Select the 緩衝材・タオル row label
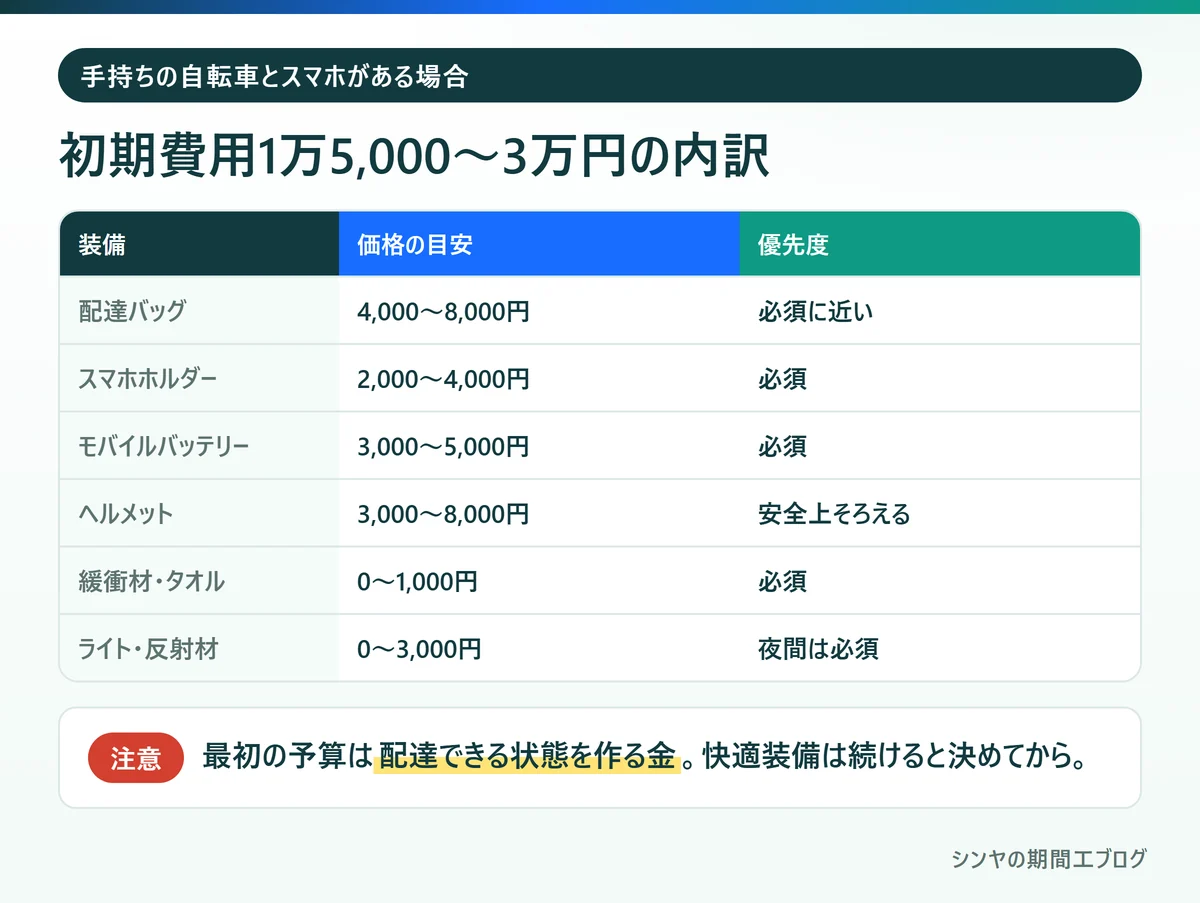 152,581
